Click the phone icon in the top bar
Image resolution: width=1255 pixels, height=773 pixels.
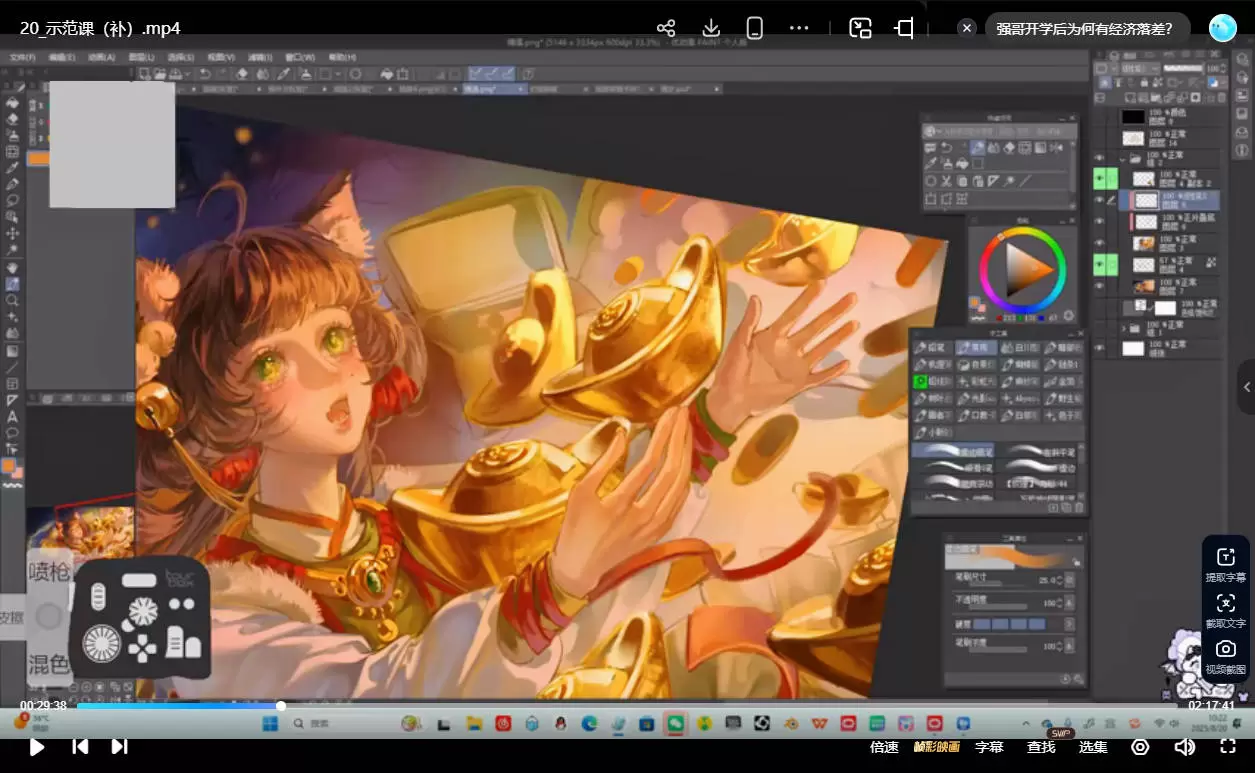click(x=755, y=28)
